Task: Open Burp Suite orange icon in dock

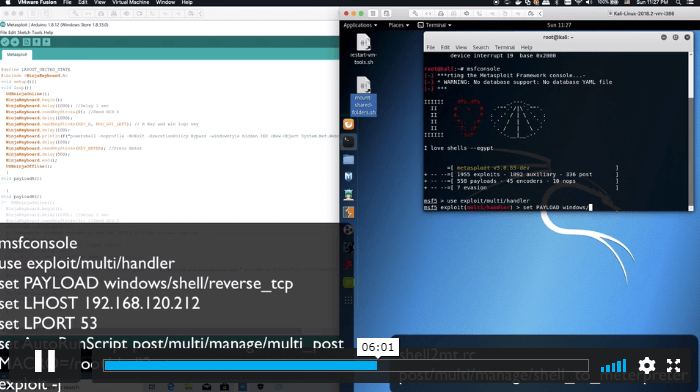Action: click(349, 212)
